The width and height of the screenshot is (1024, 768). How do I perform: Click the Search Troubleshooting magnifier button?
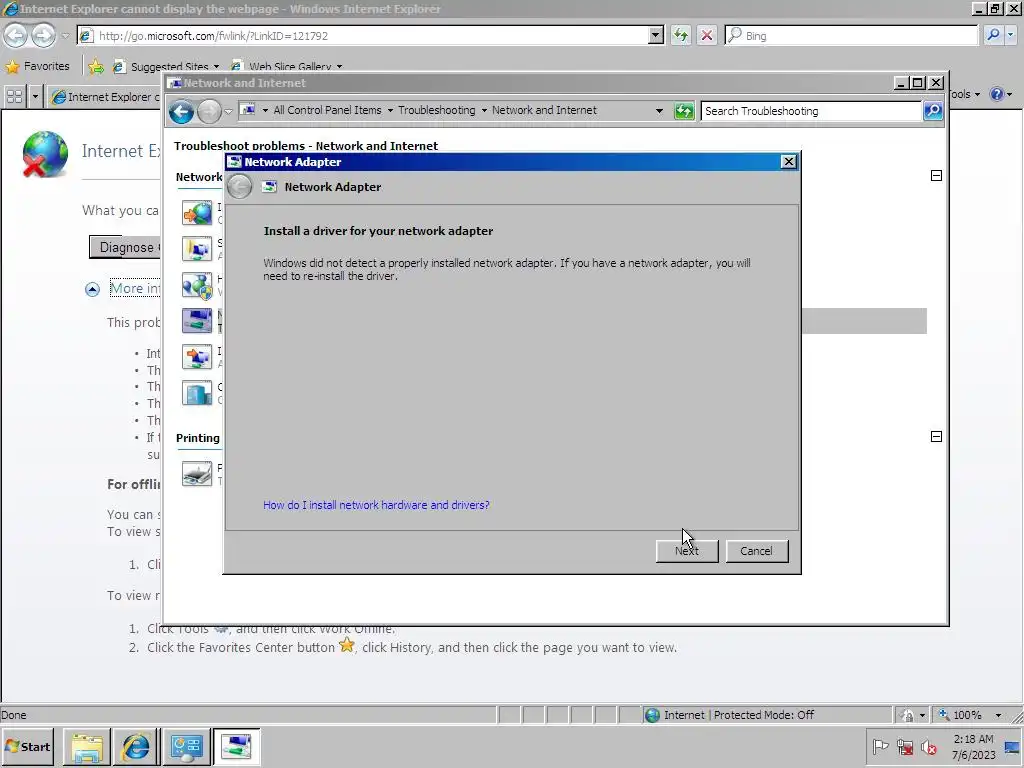933,111
